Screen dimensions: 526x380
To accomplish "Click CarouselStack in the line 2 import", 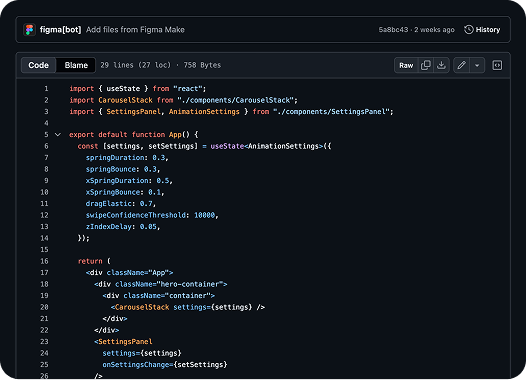I will (x=125, y=100).
